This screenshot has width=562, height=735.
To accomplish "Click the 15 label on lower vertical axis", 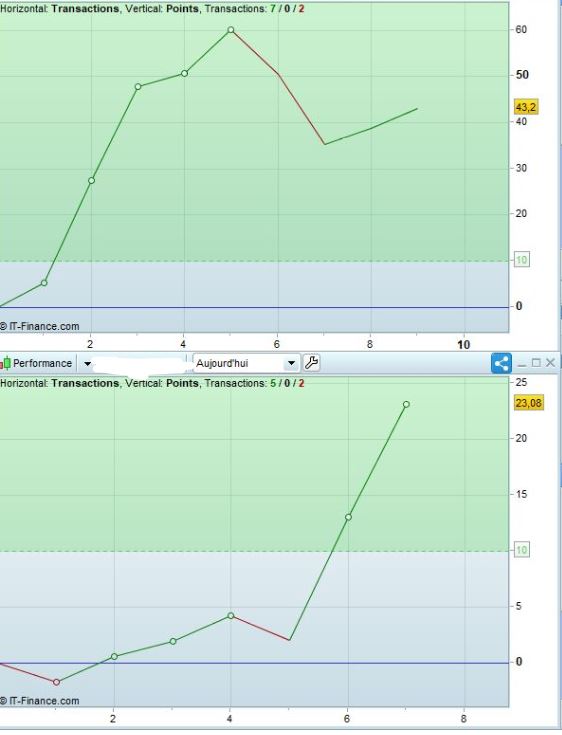I will (521, 494).
